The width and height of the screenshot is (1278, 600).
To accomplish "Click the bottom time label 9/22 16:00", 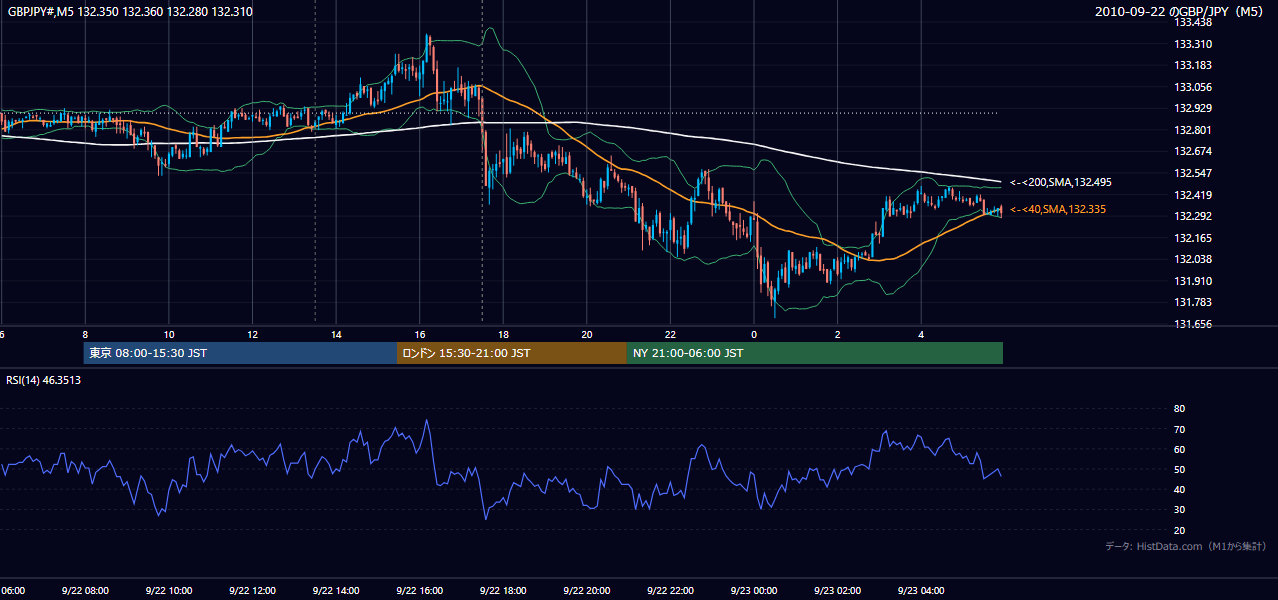I will point(419,590).
